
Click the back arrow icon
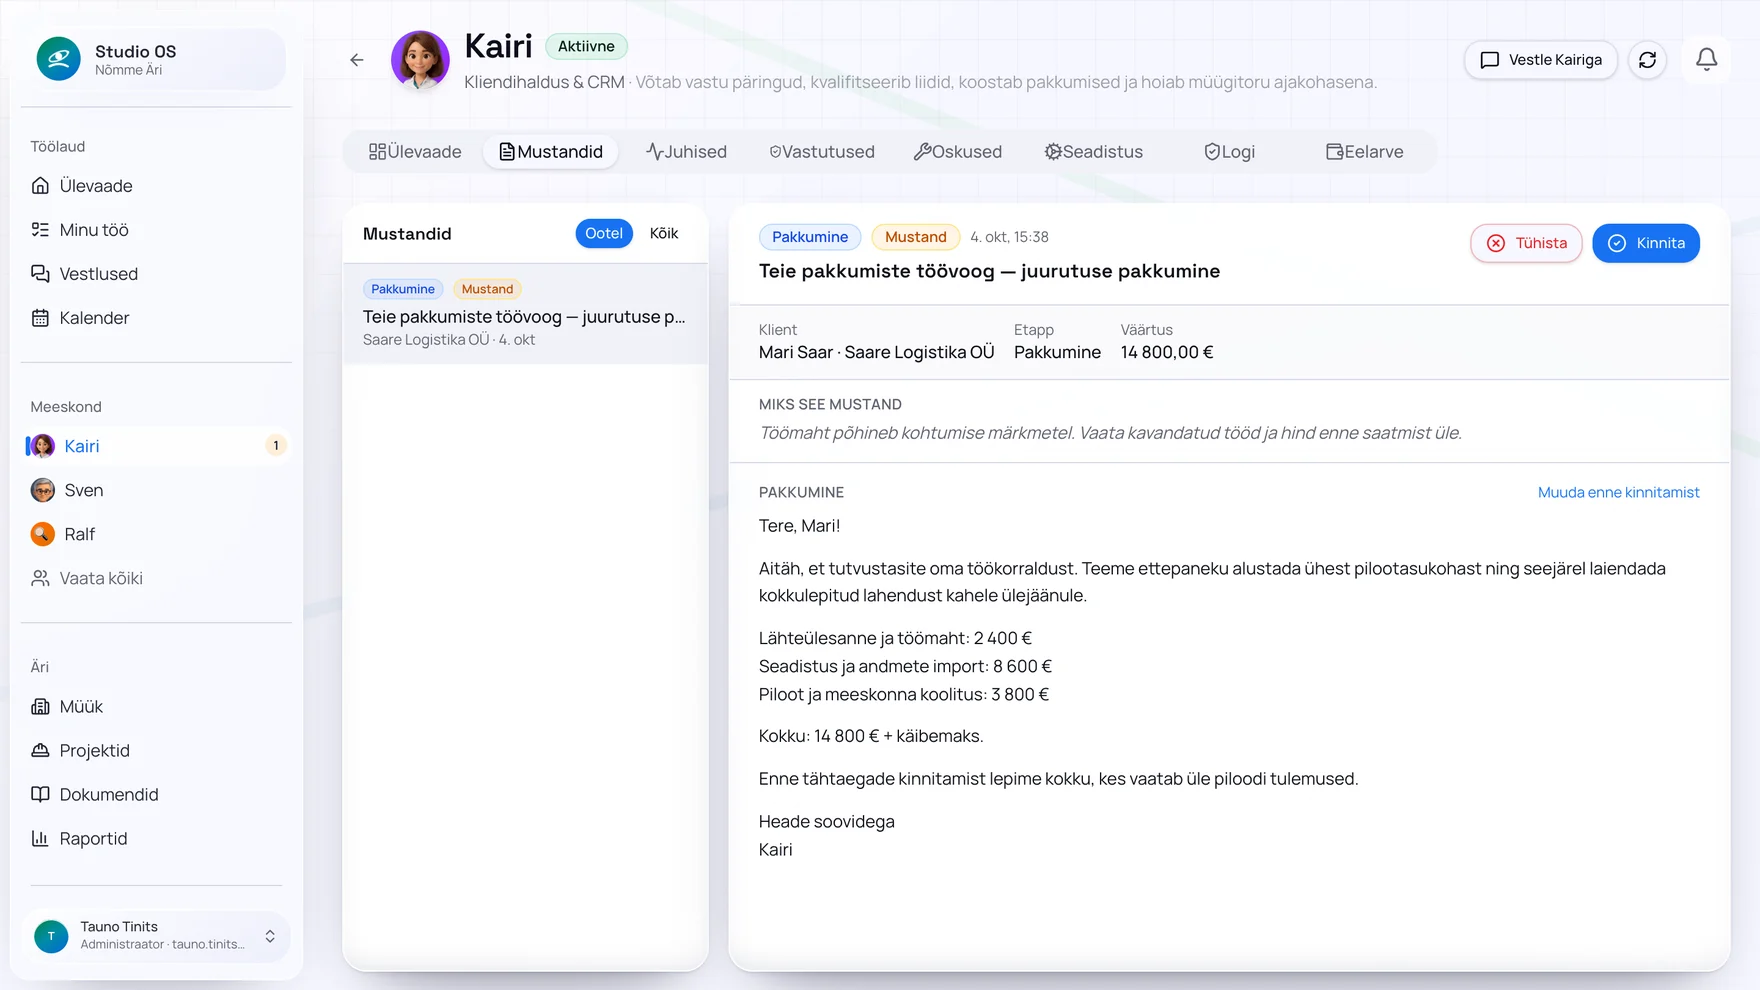pos(357,60)
